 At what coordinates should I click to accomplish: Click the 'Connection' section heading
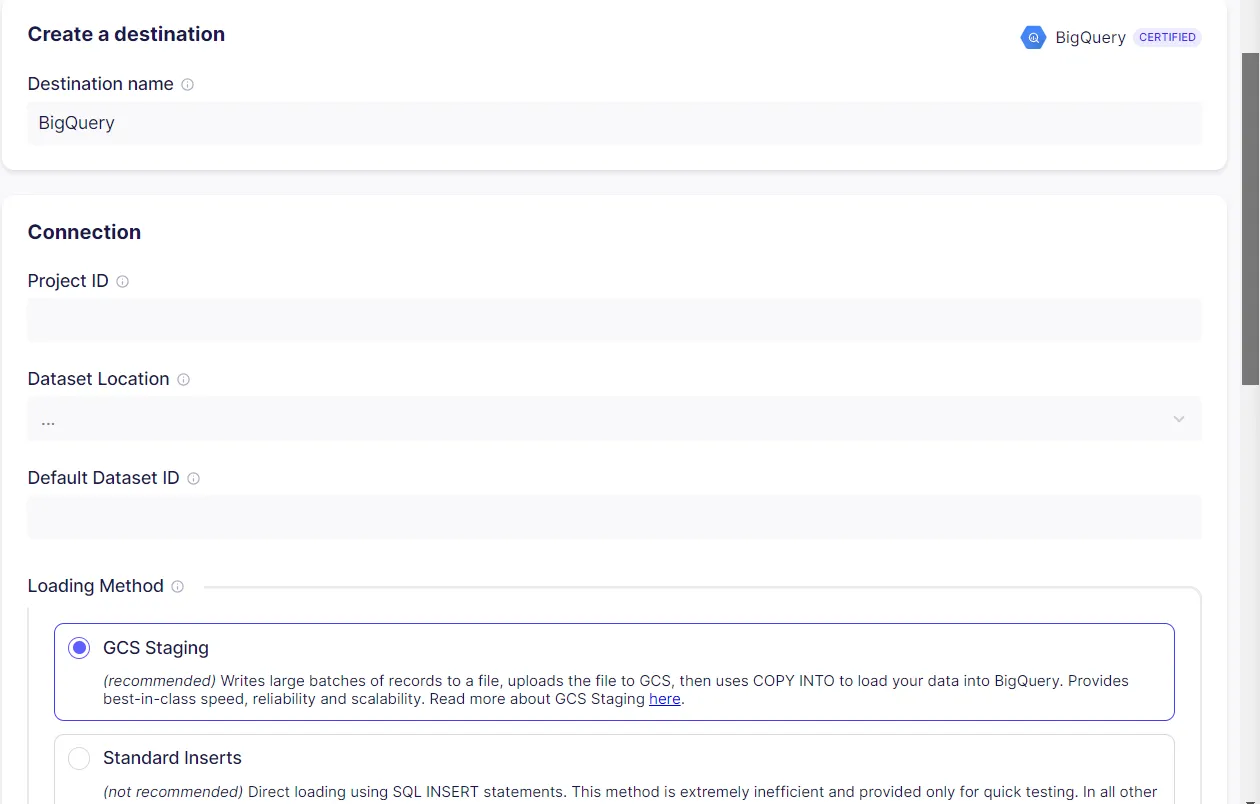point(84,232)
